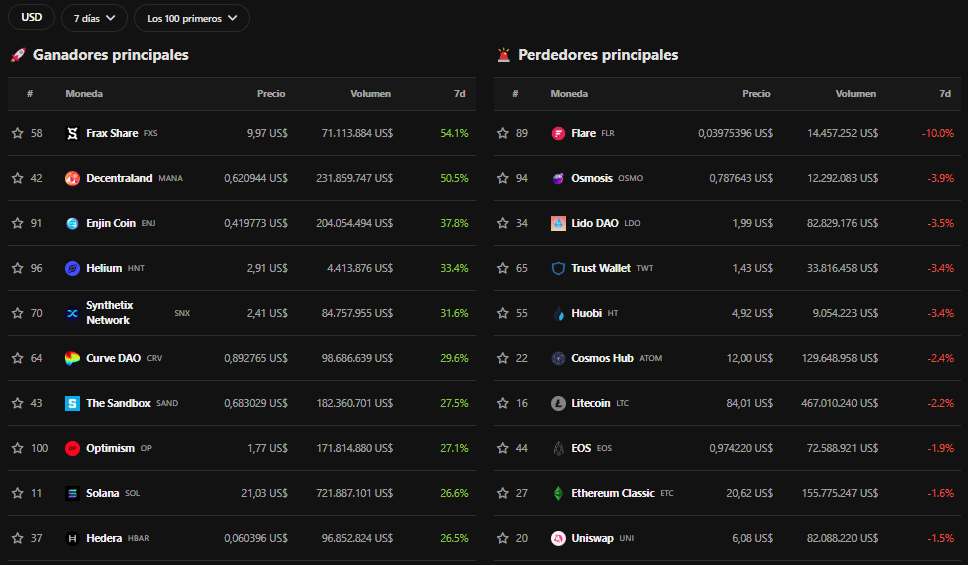Star the Cosmos Hub row
Image resolution: width=968 pixels, height=565 pixels.
pos(503,358)
